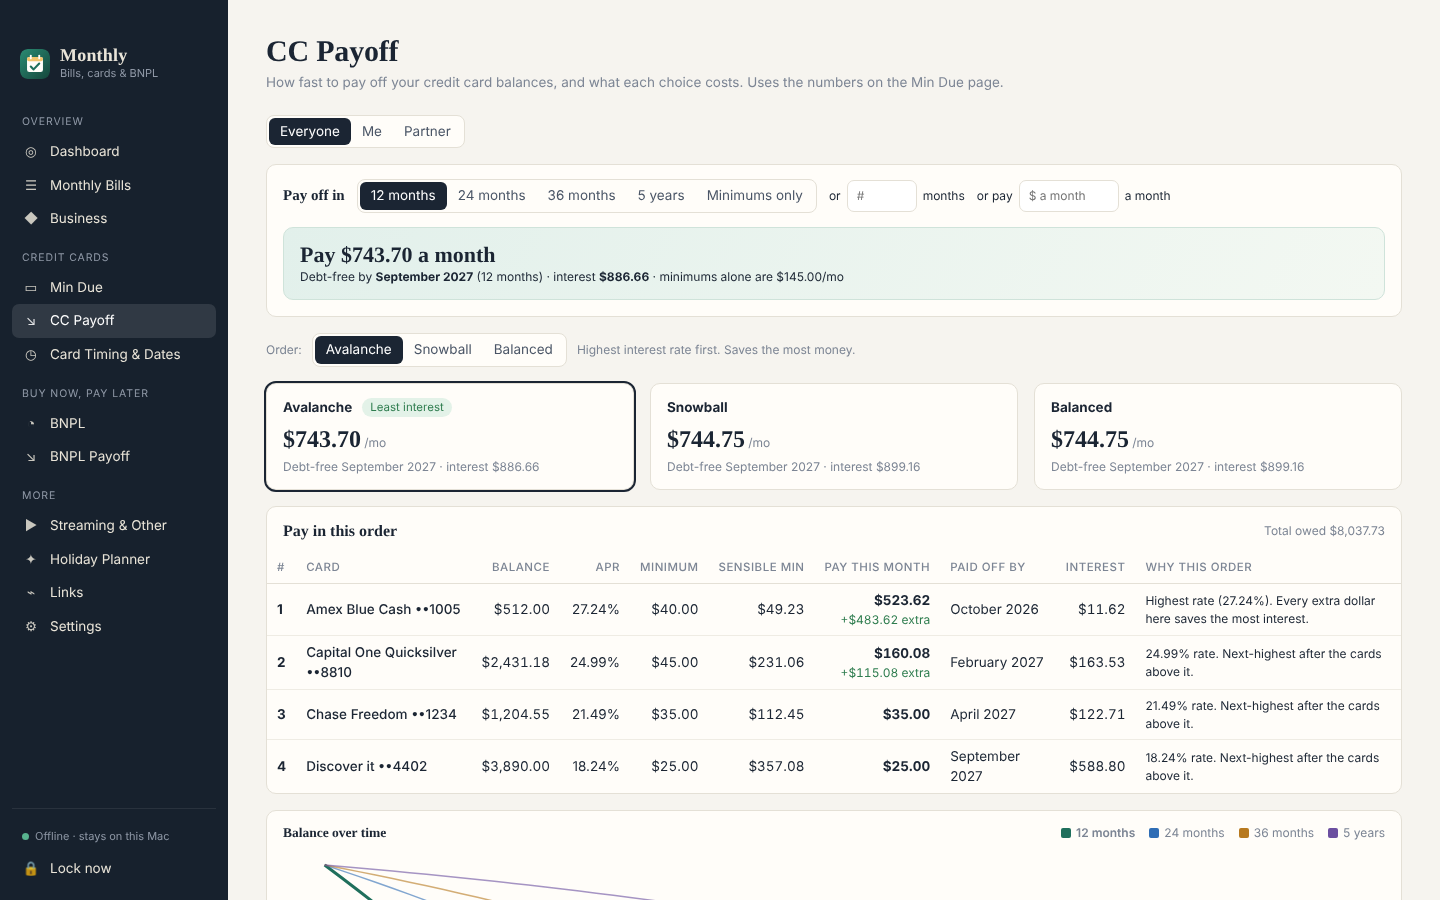Click the PAID OFF BY column header

(988, 567)
